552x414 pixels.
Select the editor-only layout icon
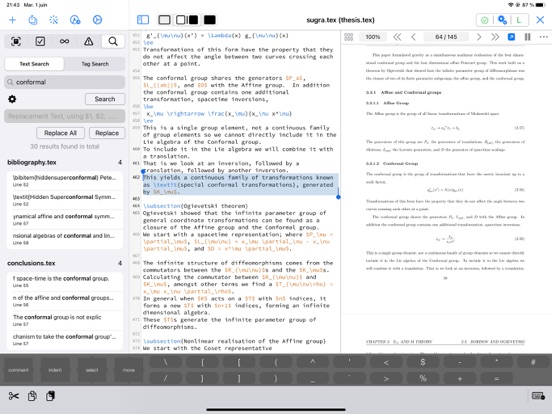click(164, 20)
